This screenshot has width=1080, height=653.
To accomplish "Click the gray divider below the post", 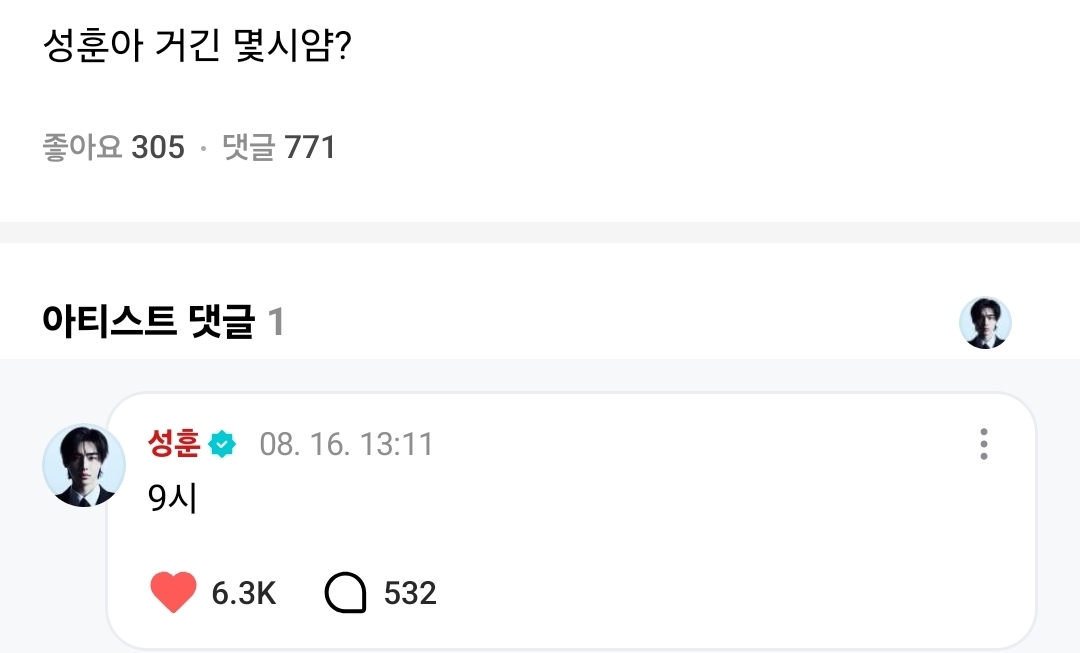I will pos(540,232).
